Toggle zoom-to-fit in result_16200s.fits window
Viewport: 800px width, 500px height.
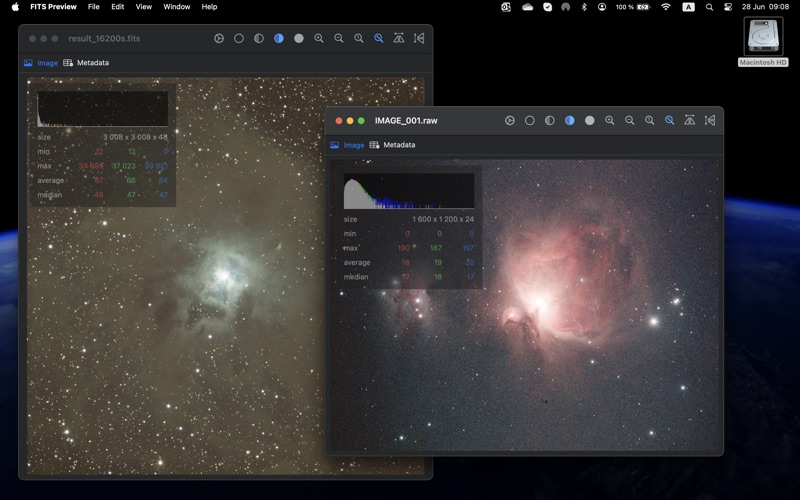pos(379,38)
